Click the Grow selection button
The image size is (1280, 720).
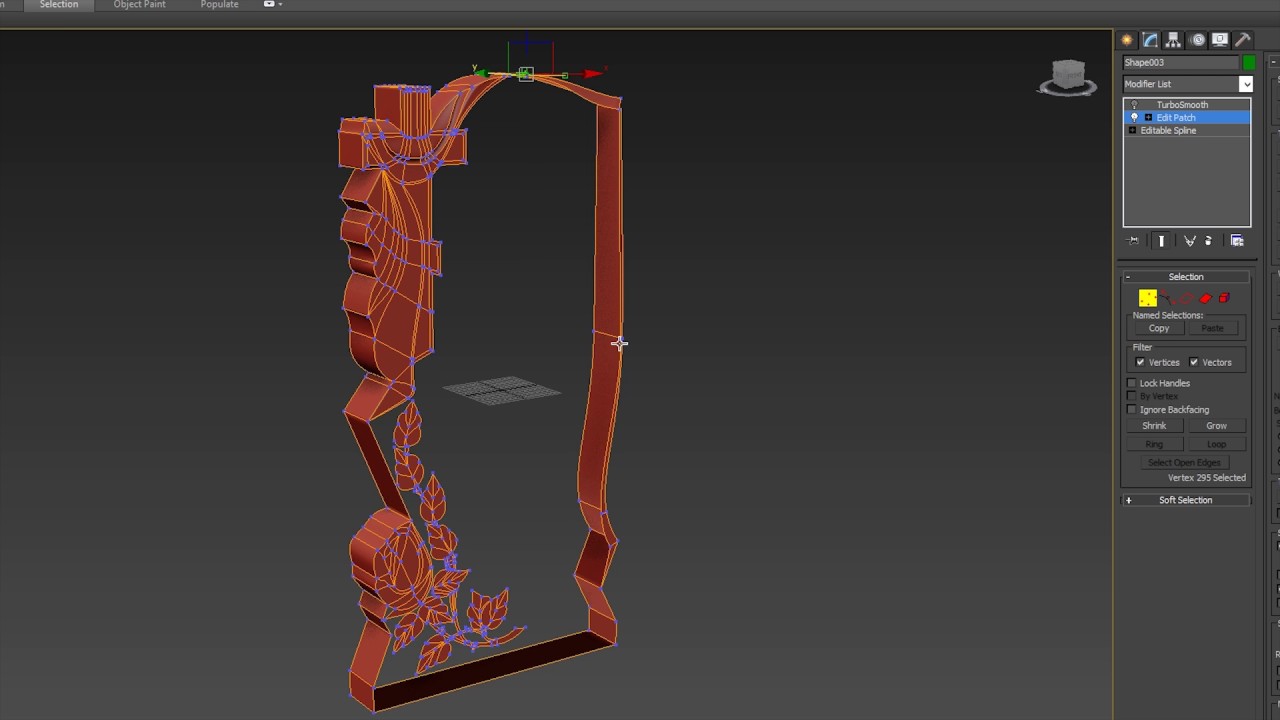[1216, 426]
